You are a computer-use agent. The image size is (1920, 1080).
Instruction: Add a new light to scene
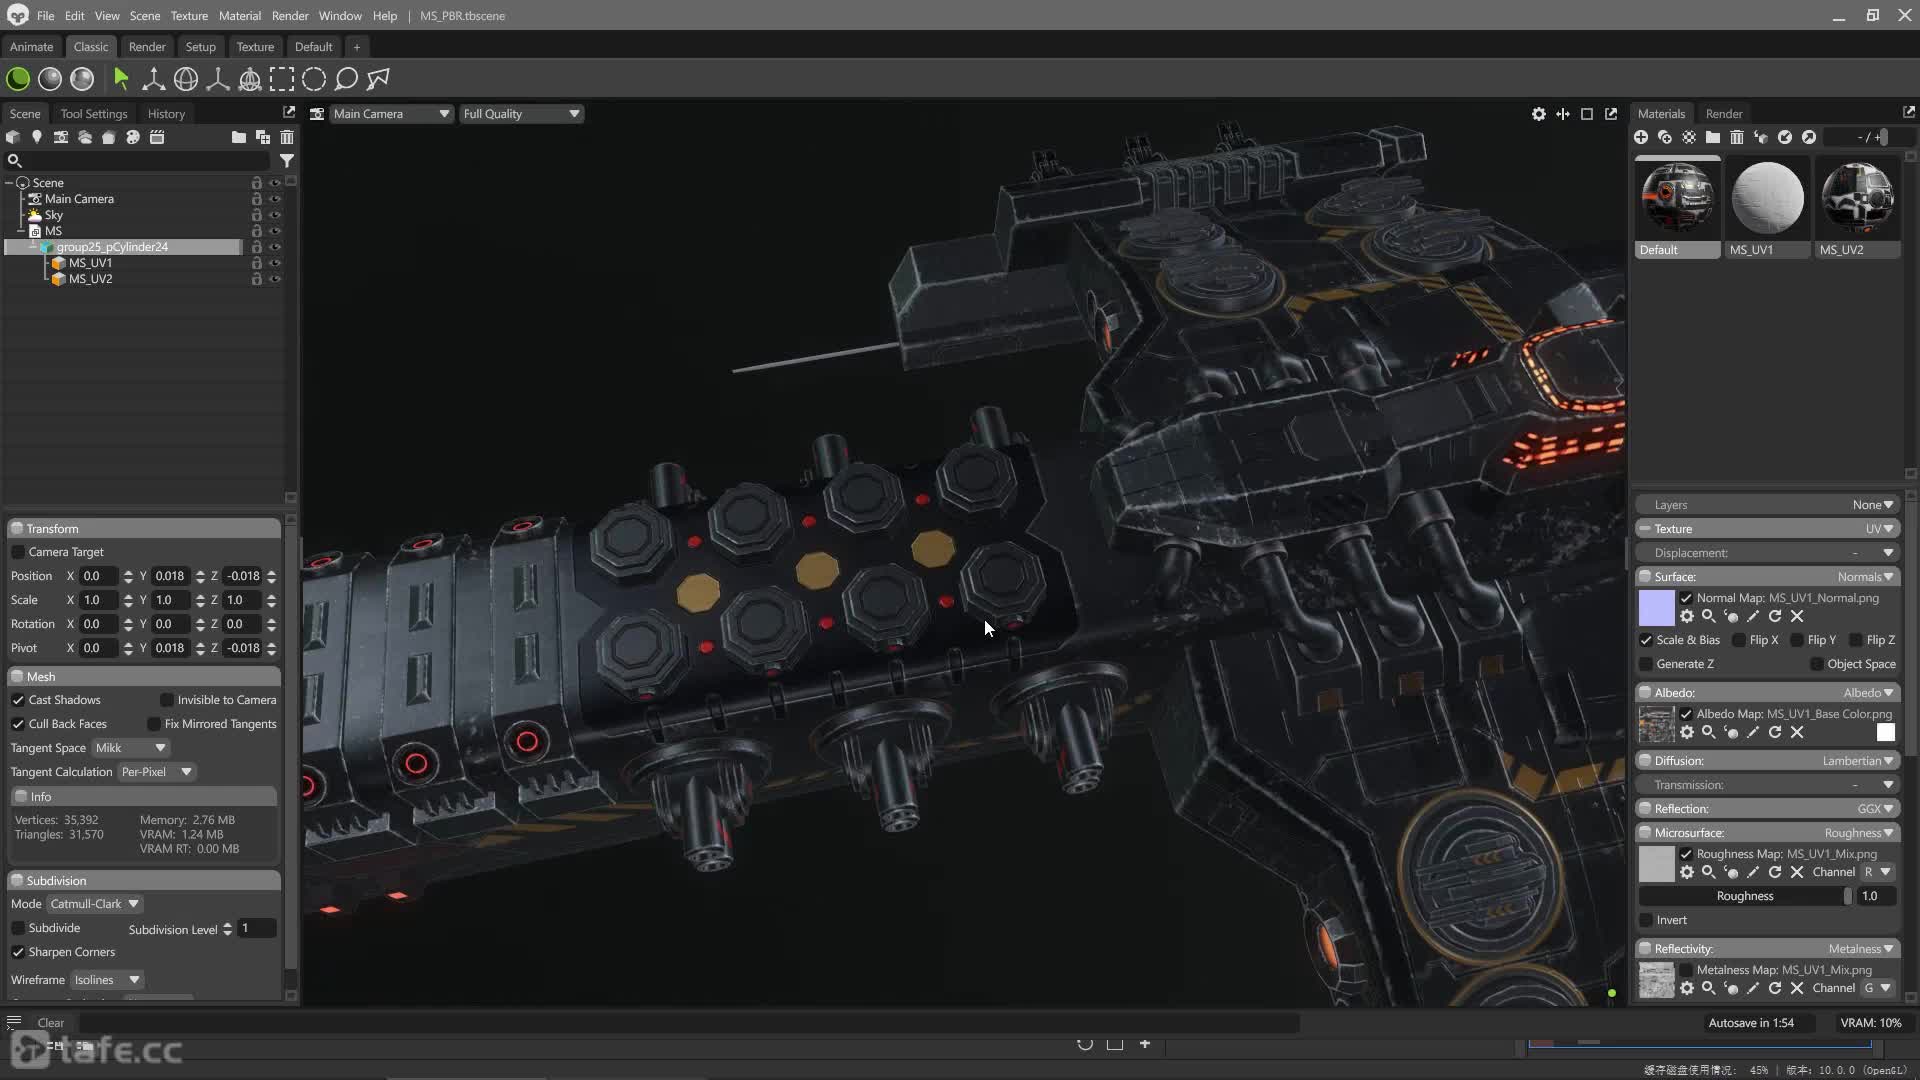click(37, 137)
